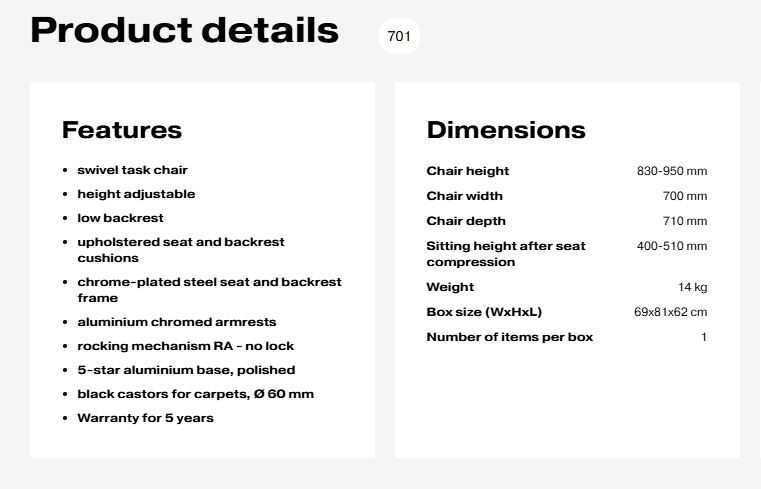The width and height of the screenshot is (761, 489).
Task: Click the low backrest feature item
Action: pyautogui.click(x=120, y=218)
